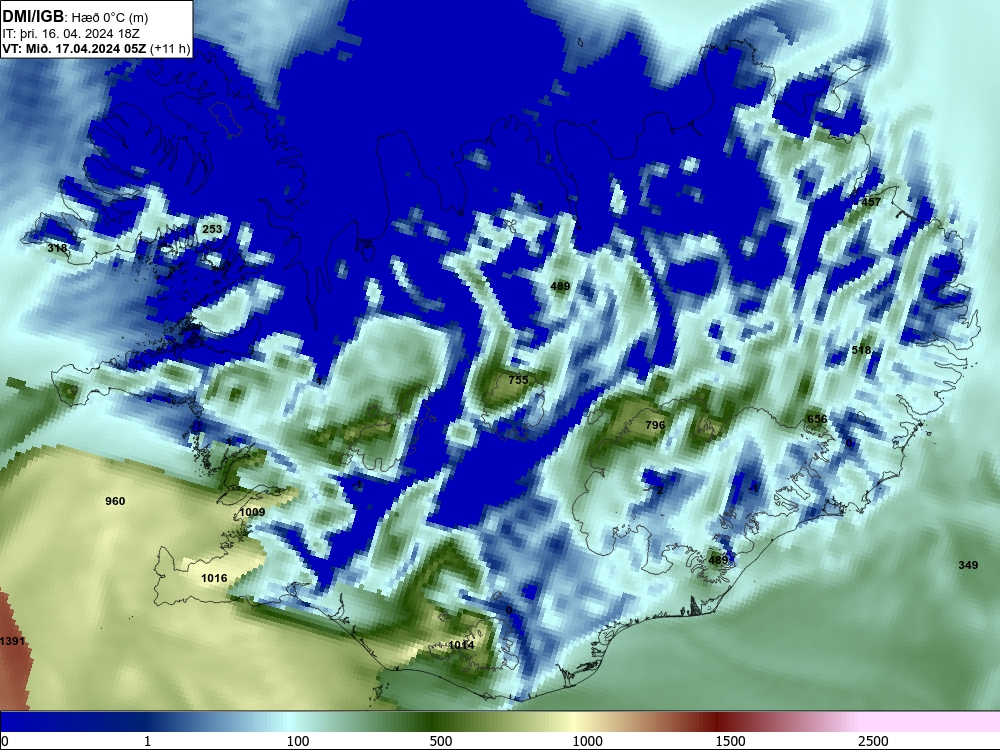Click the color scale tick label 2500
The image size is (1000, 750).
coord(873,741)
